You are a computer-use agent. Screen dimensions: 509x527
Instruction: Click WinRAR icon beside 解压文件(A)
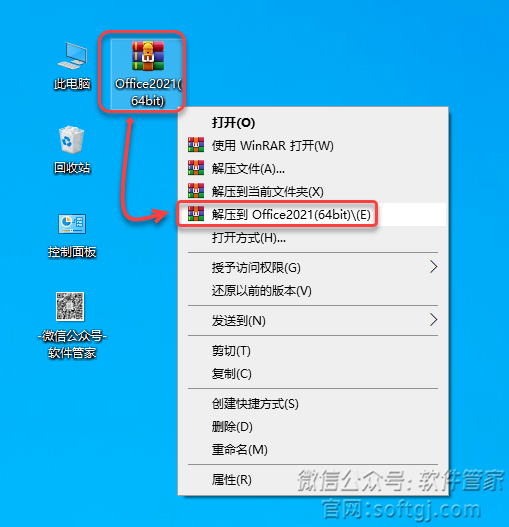tap(196, 168)
